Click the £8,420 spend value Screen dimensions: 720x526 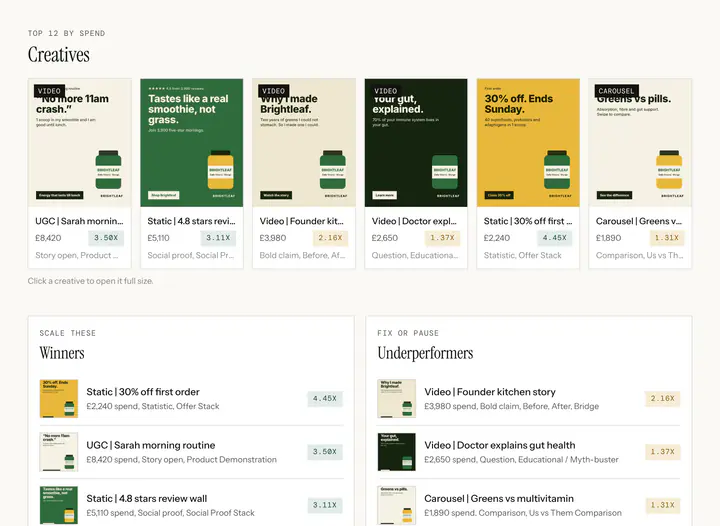(x=48, y=238)
